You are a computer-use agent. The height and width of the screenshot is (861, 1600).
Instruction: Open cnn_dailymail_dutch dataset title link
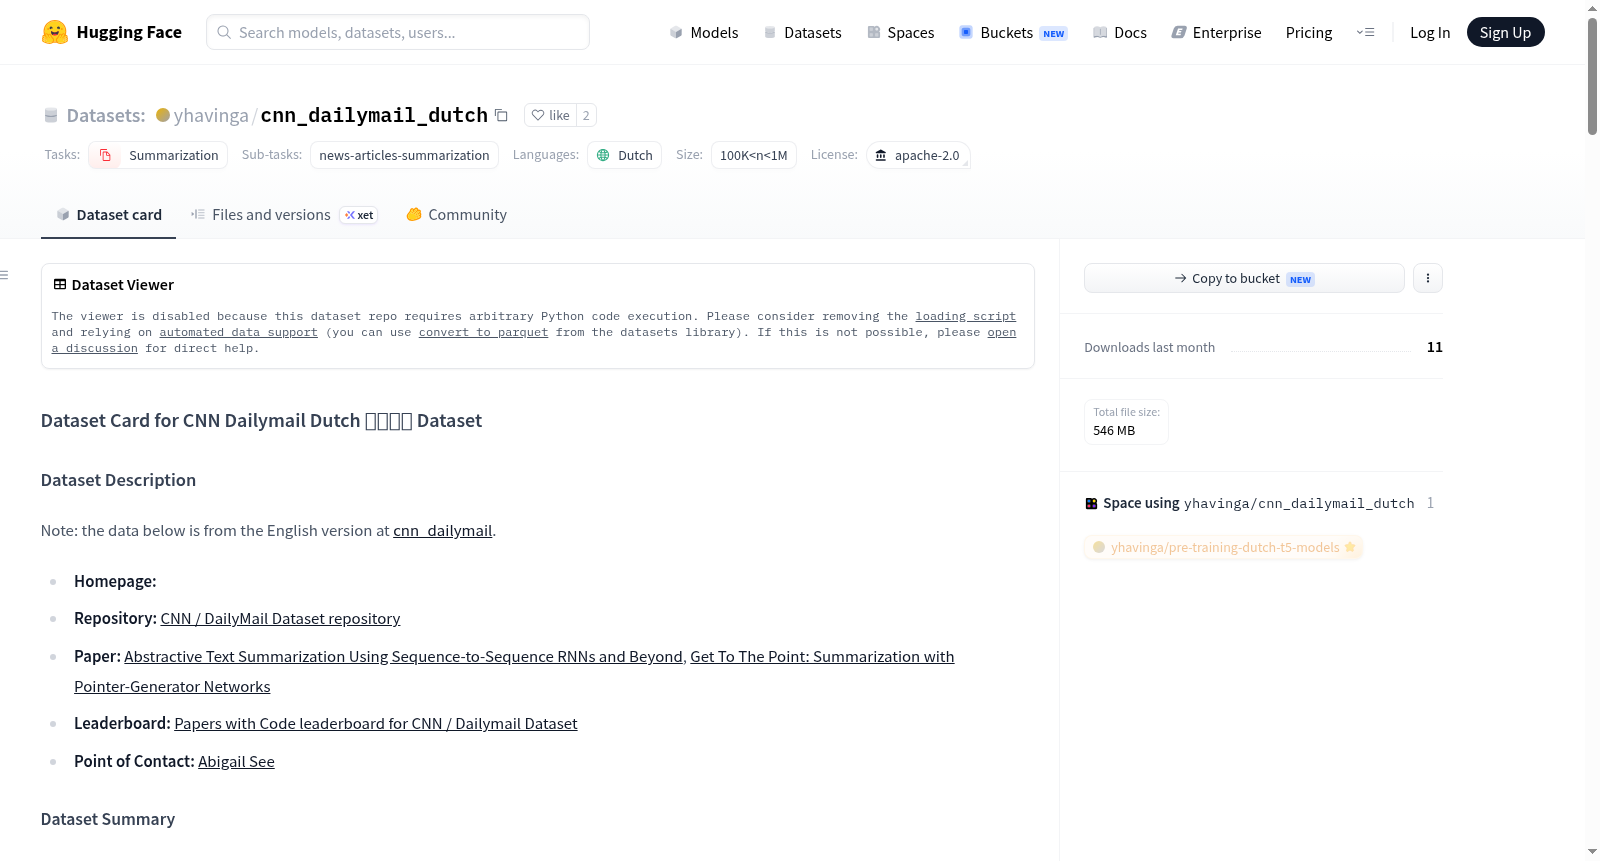point(374,115)
